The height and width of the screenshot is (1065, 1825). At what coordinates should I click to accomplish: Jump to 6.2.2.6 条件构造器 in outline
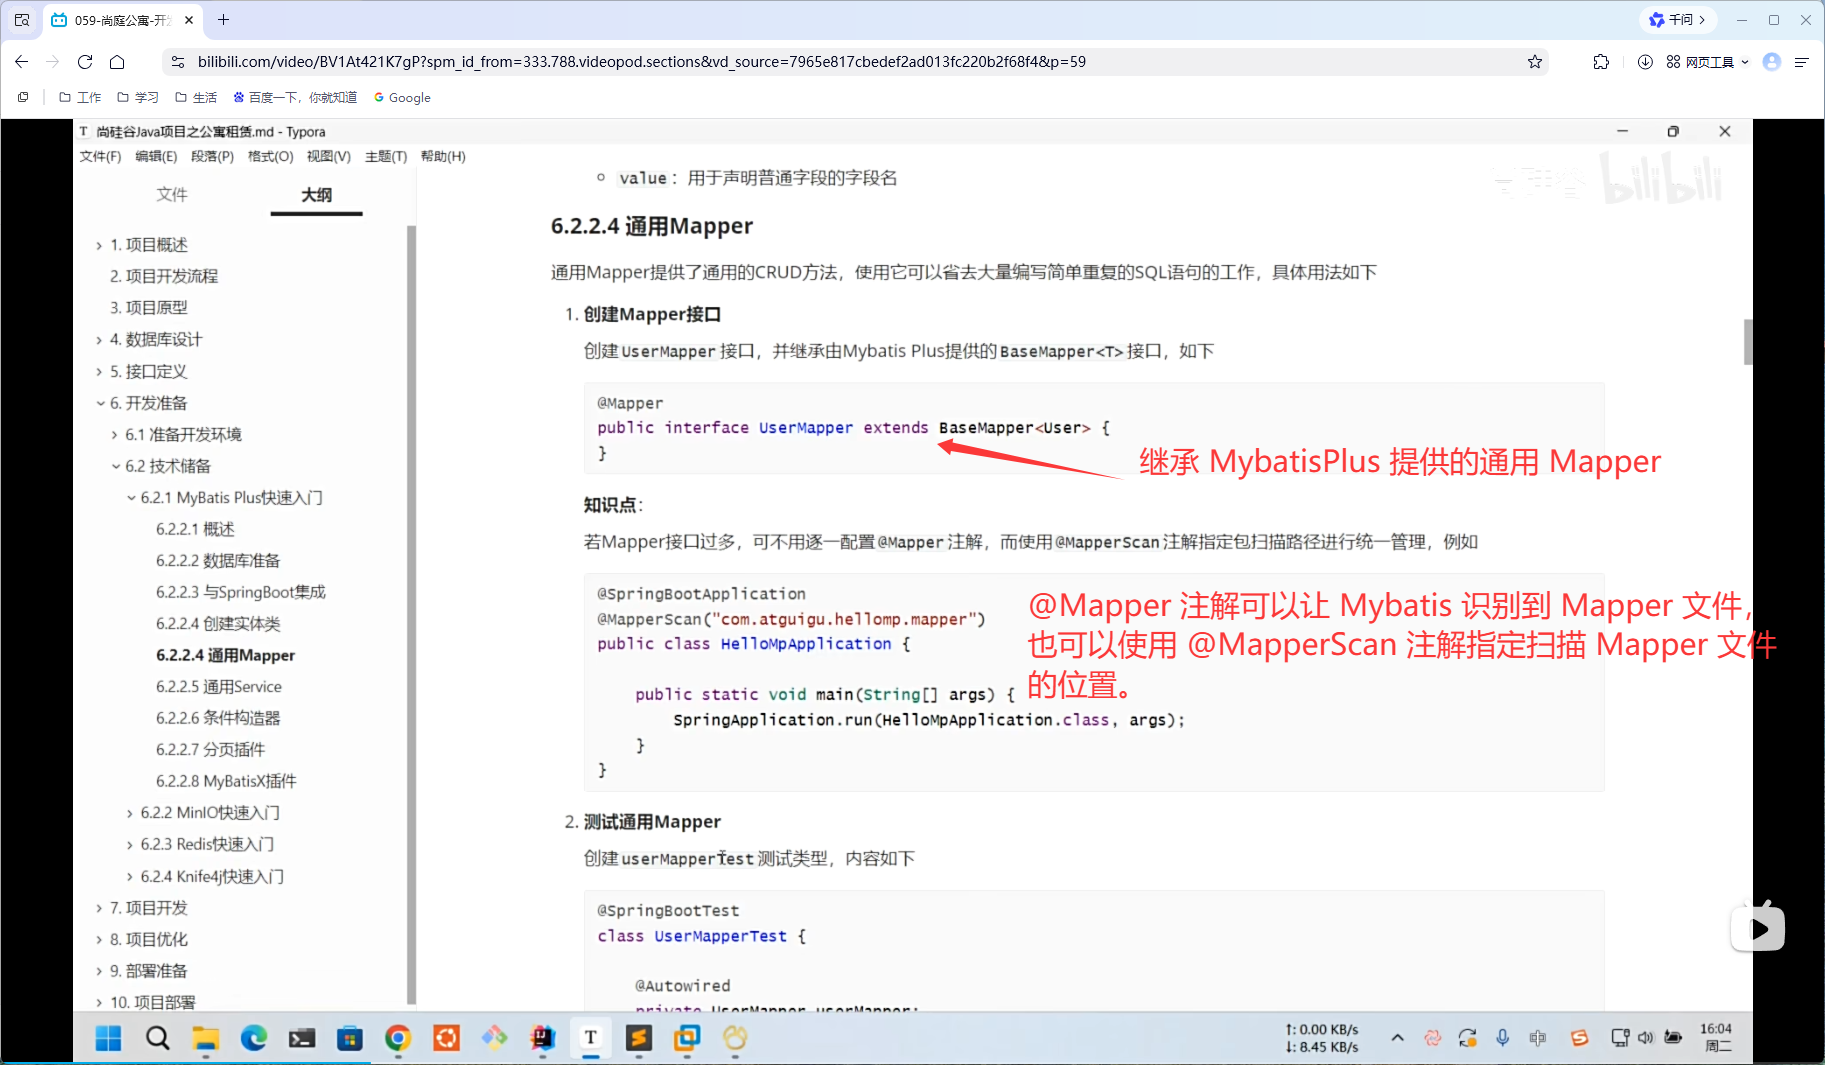pyautogui.click(x=218, y=718)
